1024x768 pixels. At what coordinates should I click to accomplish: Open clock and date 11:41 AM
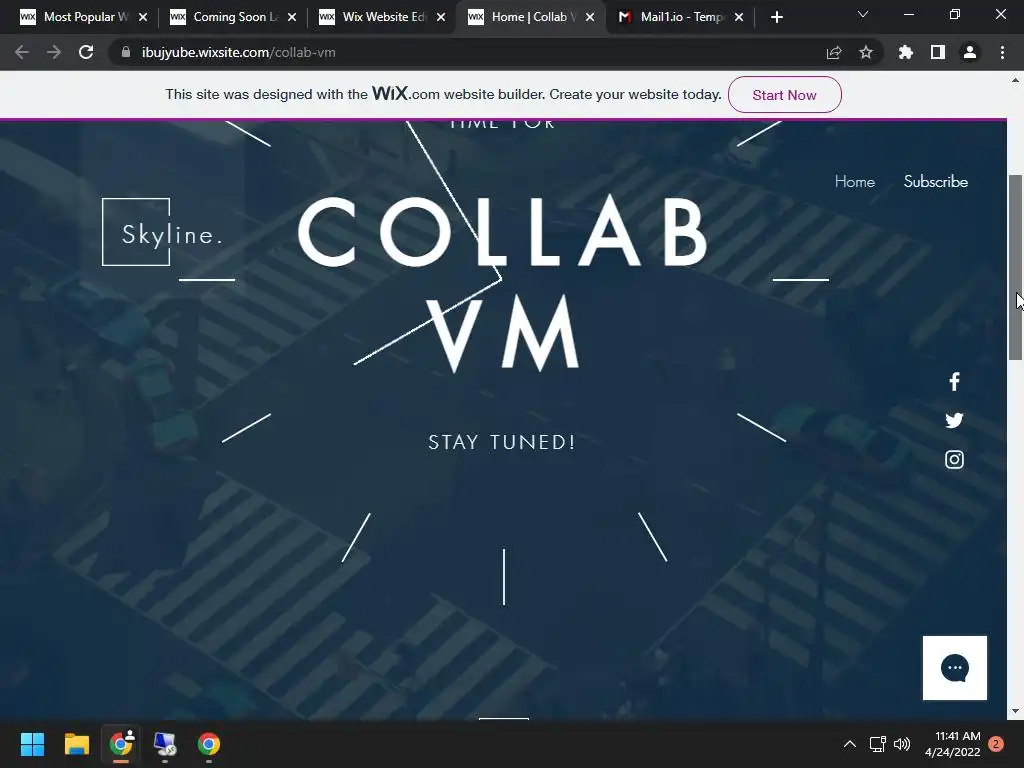(x=952, y=744)
